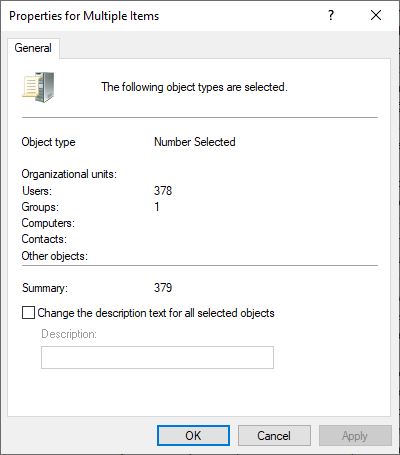Image resolution: width=400 pixels, height=455 pixels.
Task: Click the Users count value 378
Action: tap(163, 191)
